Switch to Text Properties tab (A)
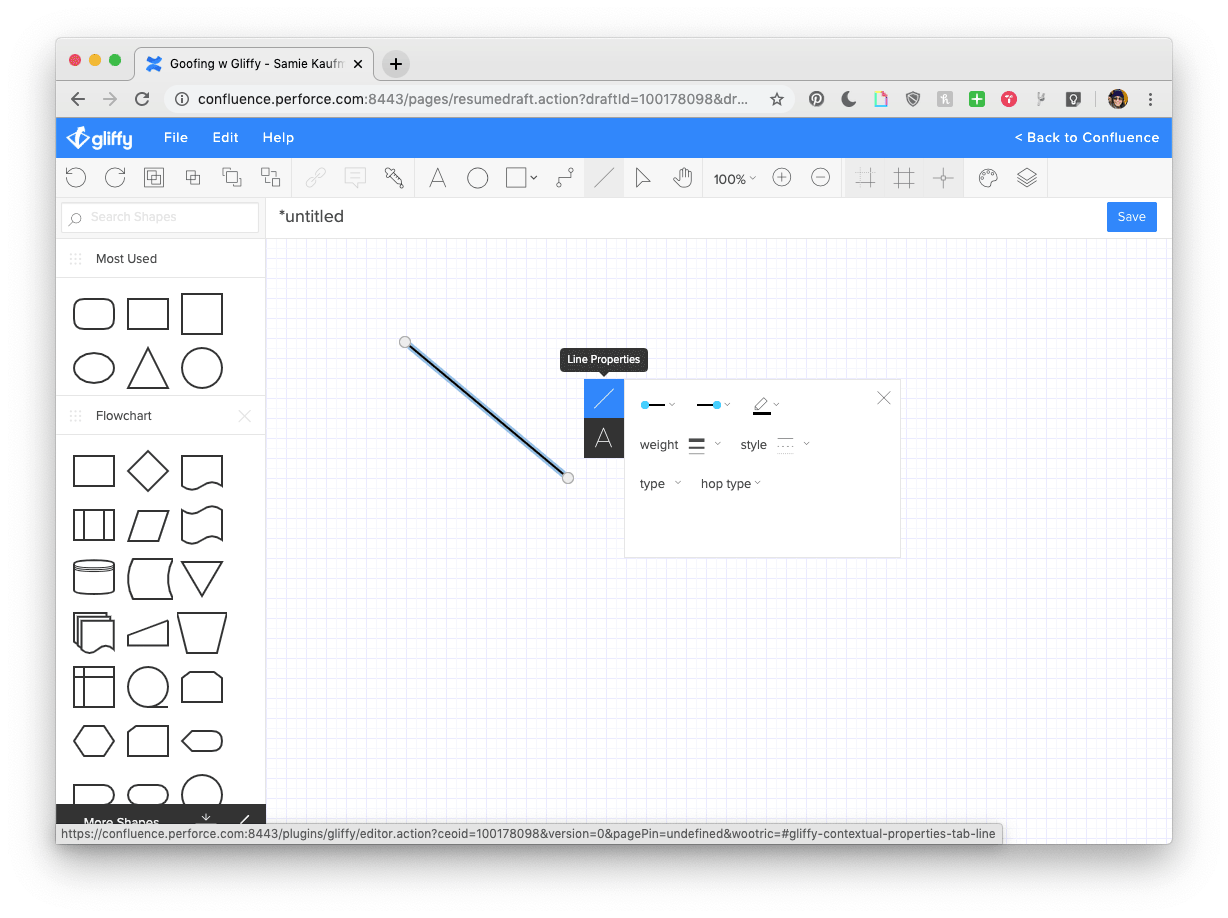 click(x=604, y=438)
